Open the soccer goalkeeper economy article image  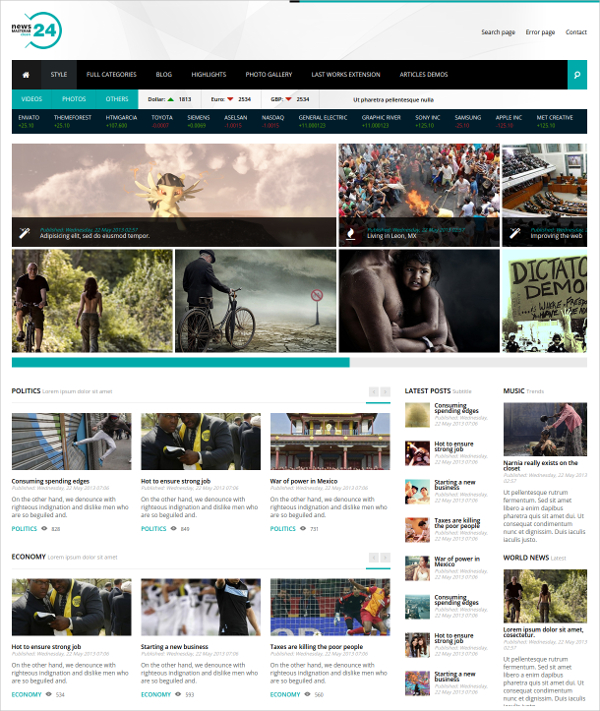pyautogui.click(x=330, y=607)
